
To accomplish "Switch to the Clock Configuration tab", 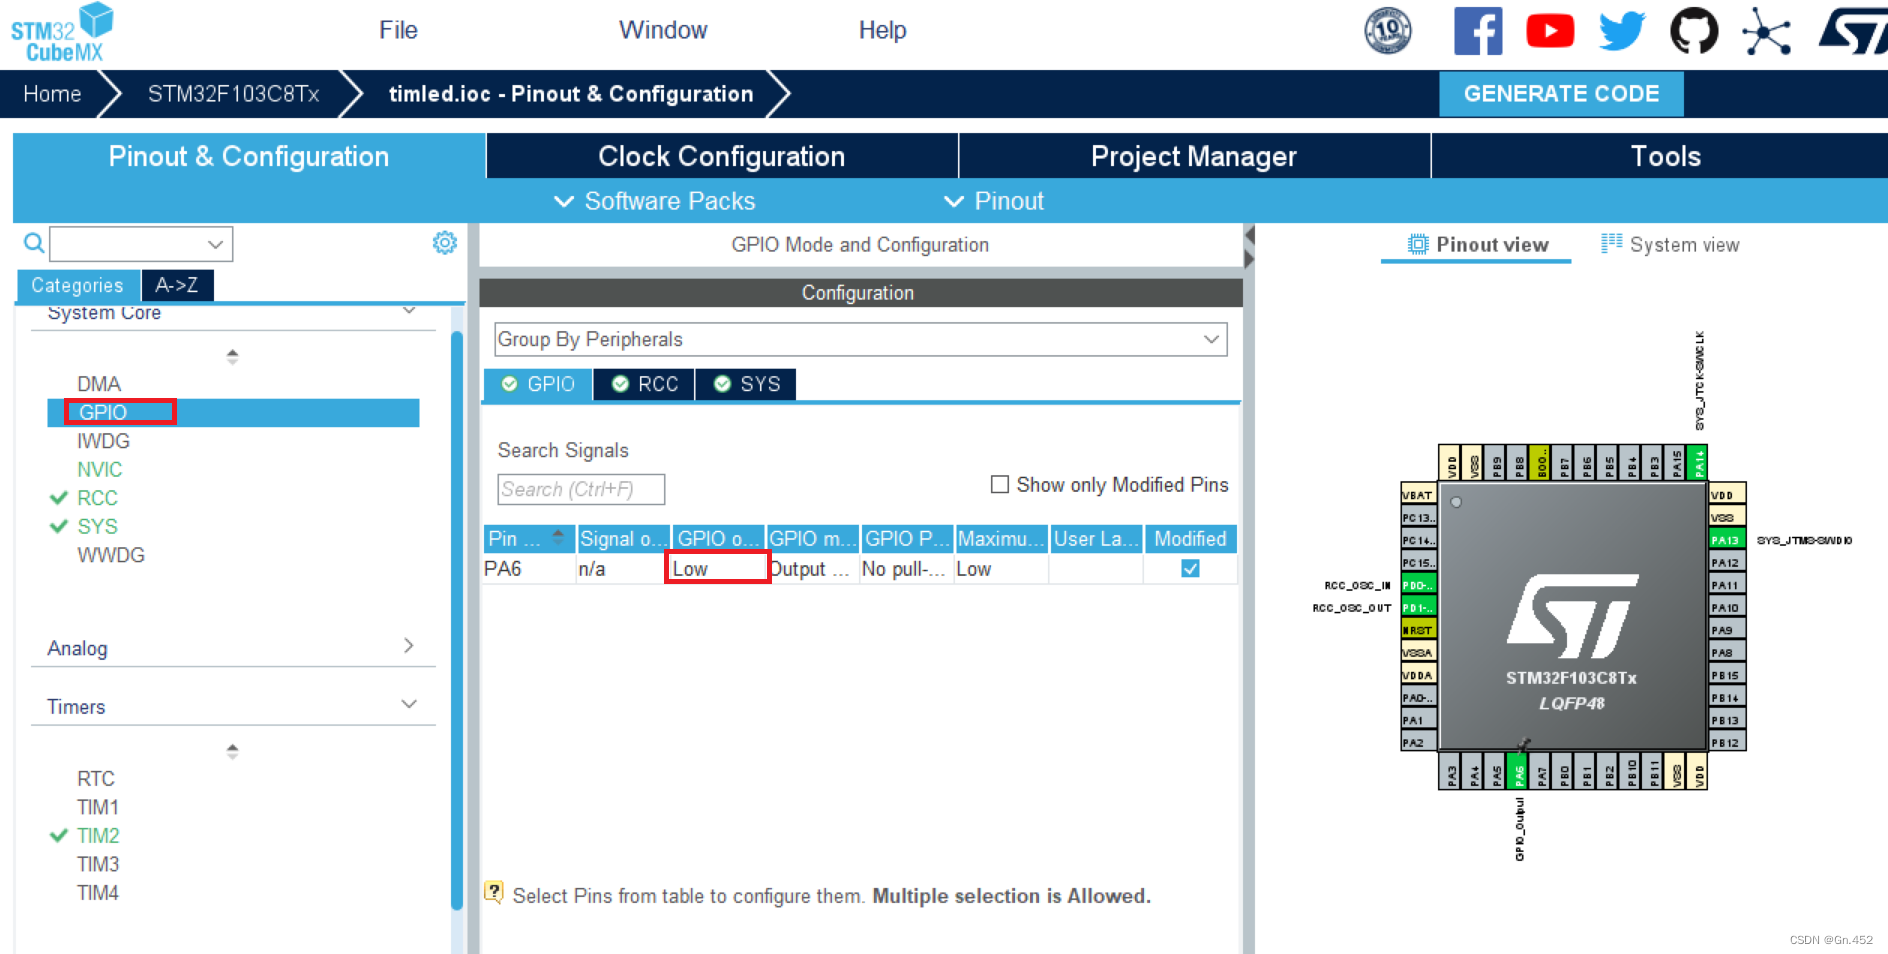I will [722, 156].
